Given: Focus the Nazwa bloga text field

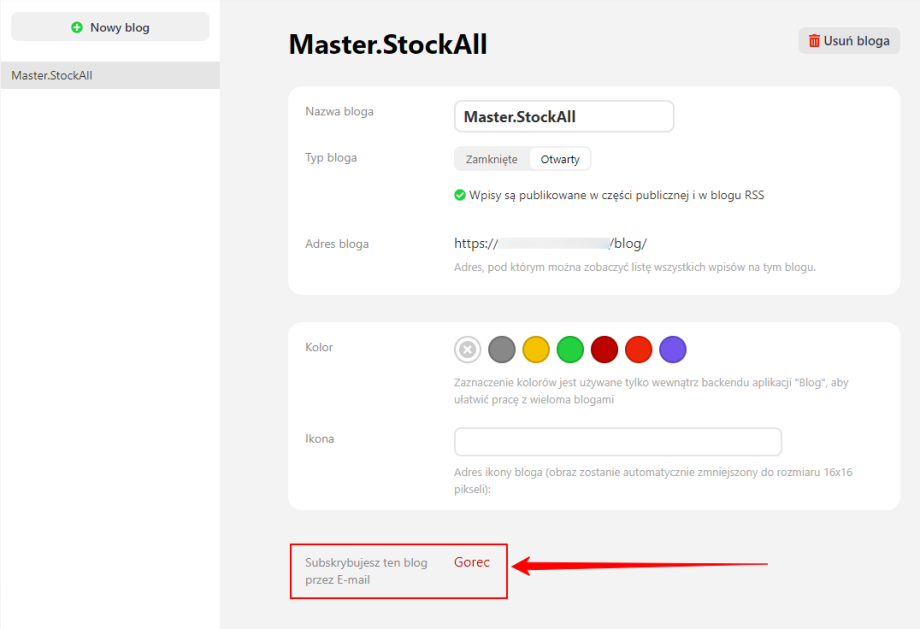Looking at the screenshot, I should coord(564,116).
